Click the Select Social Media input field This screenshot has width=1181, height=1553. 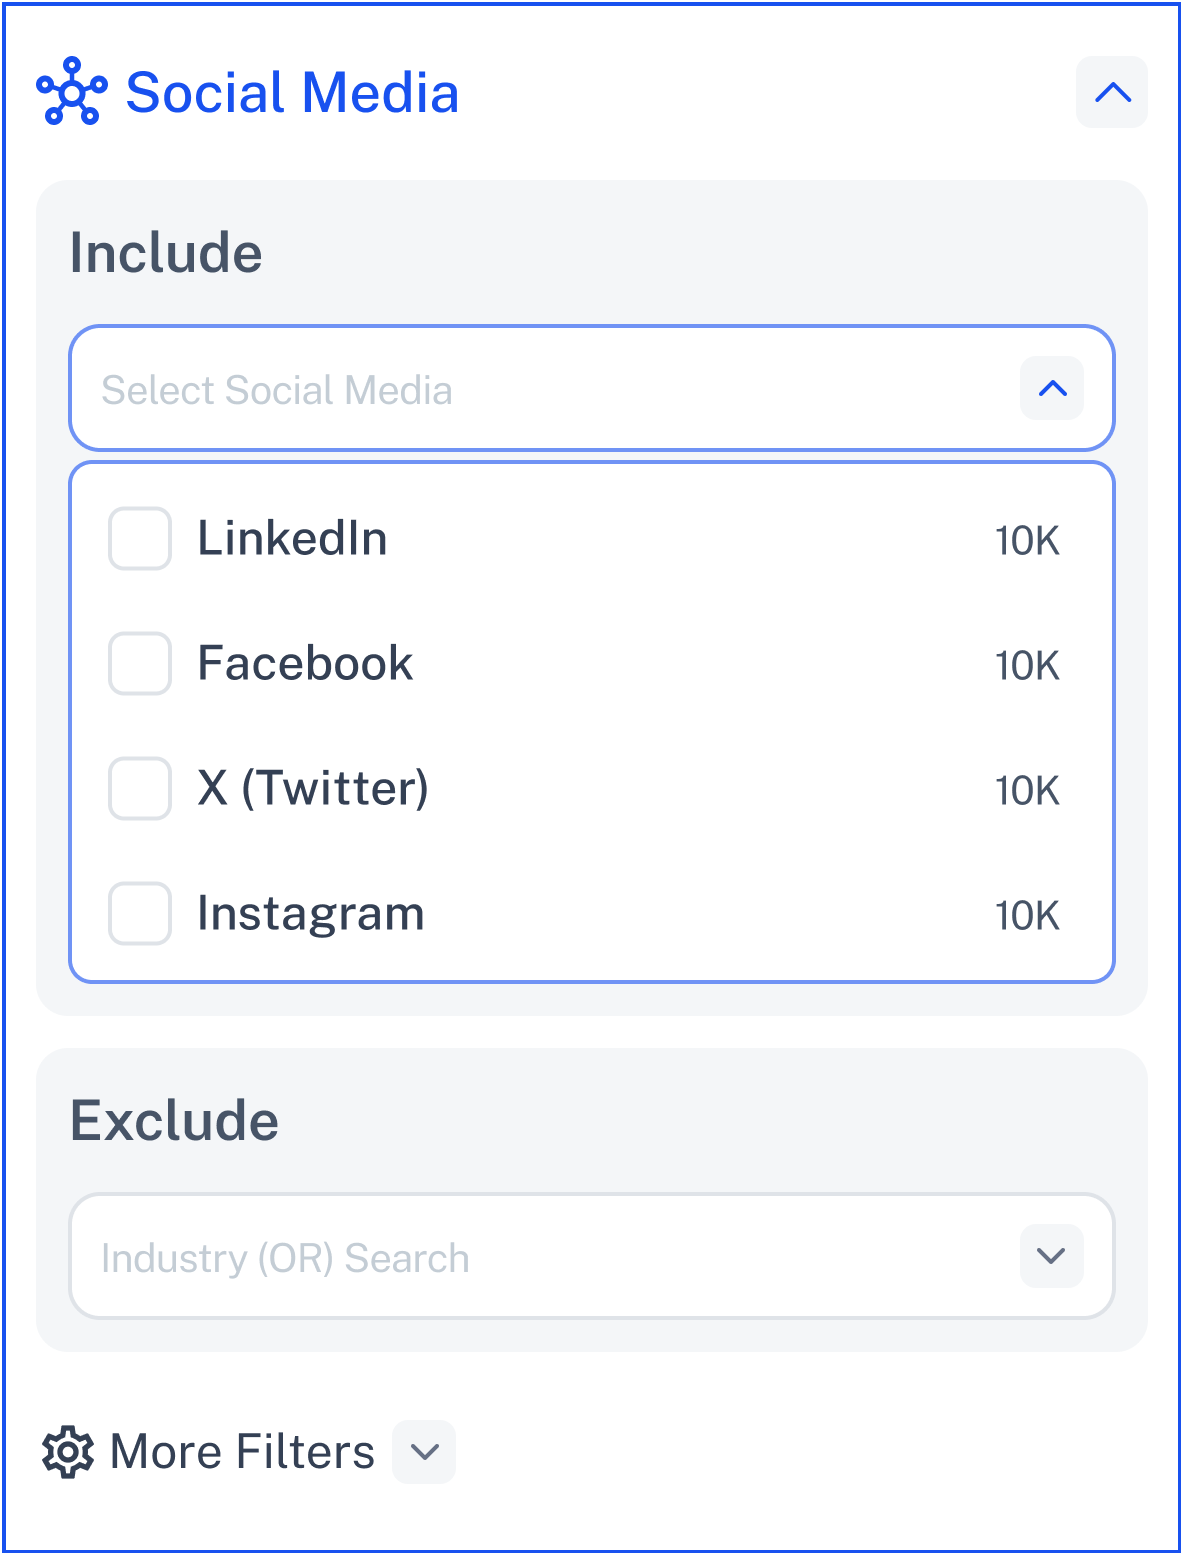pyautogui.click(x=592, y=388)
